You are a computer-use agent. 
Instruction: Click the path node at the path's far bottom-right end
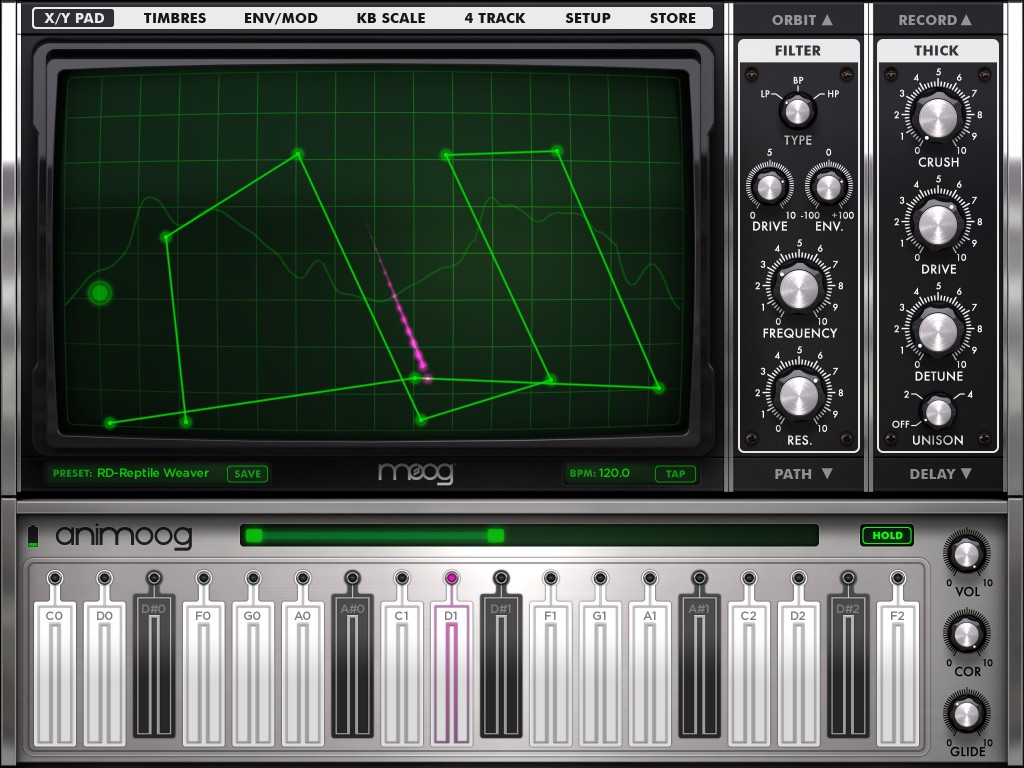(x=659, y=388)
